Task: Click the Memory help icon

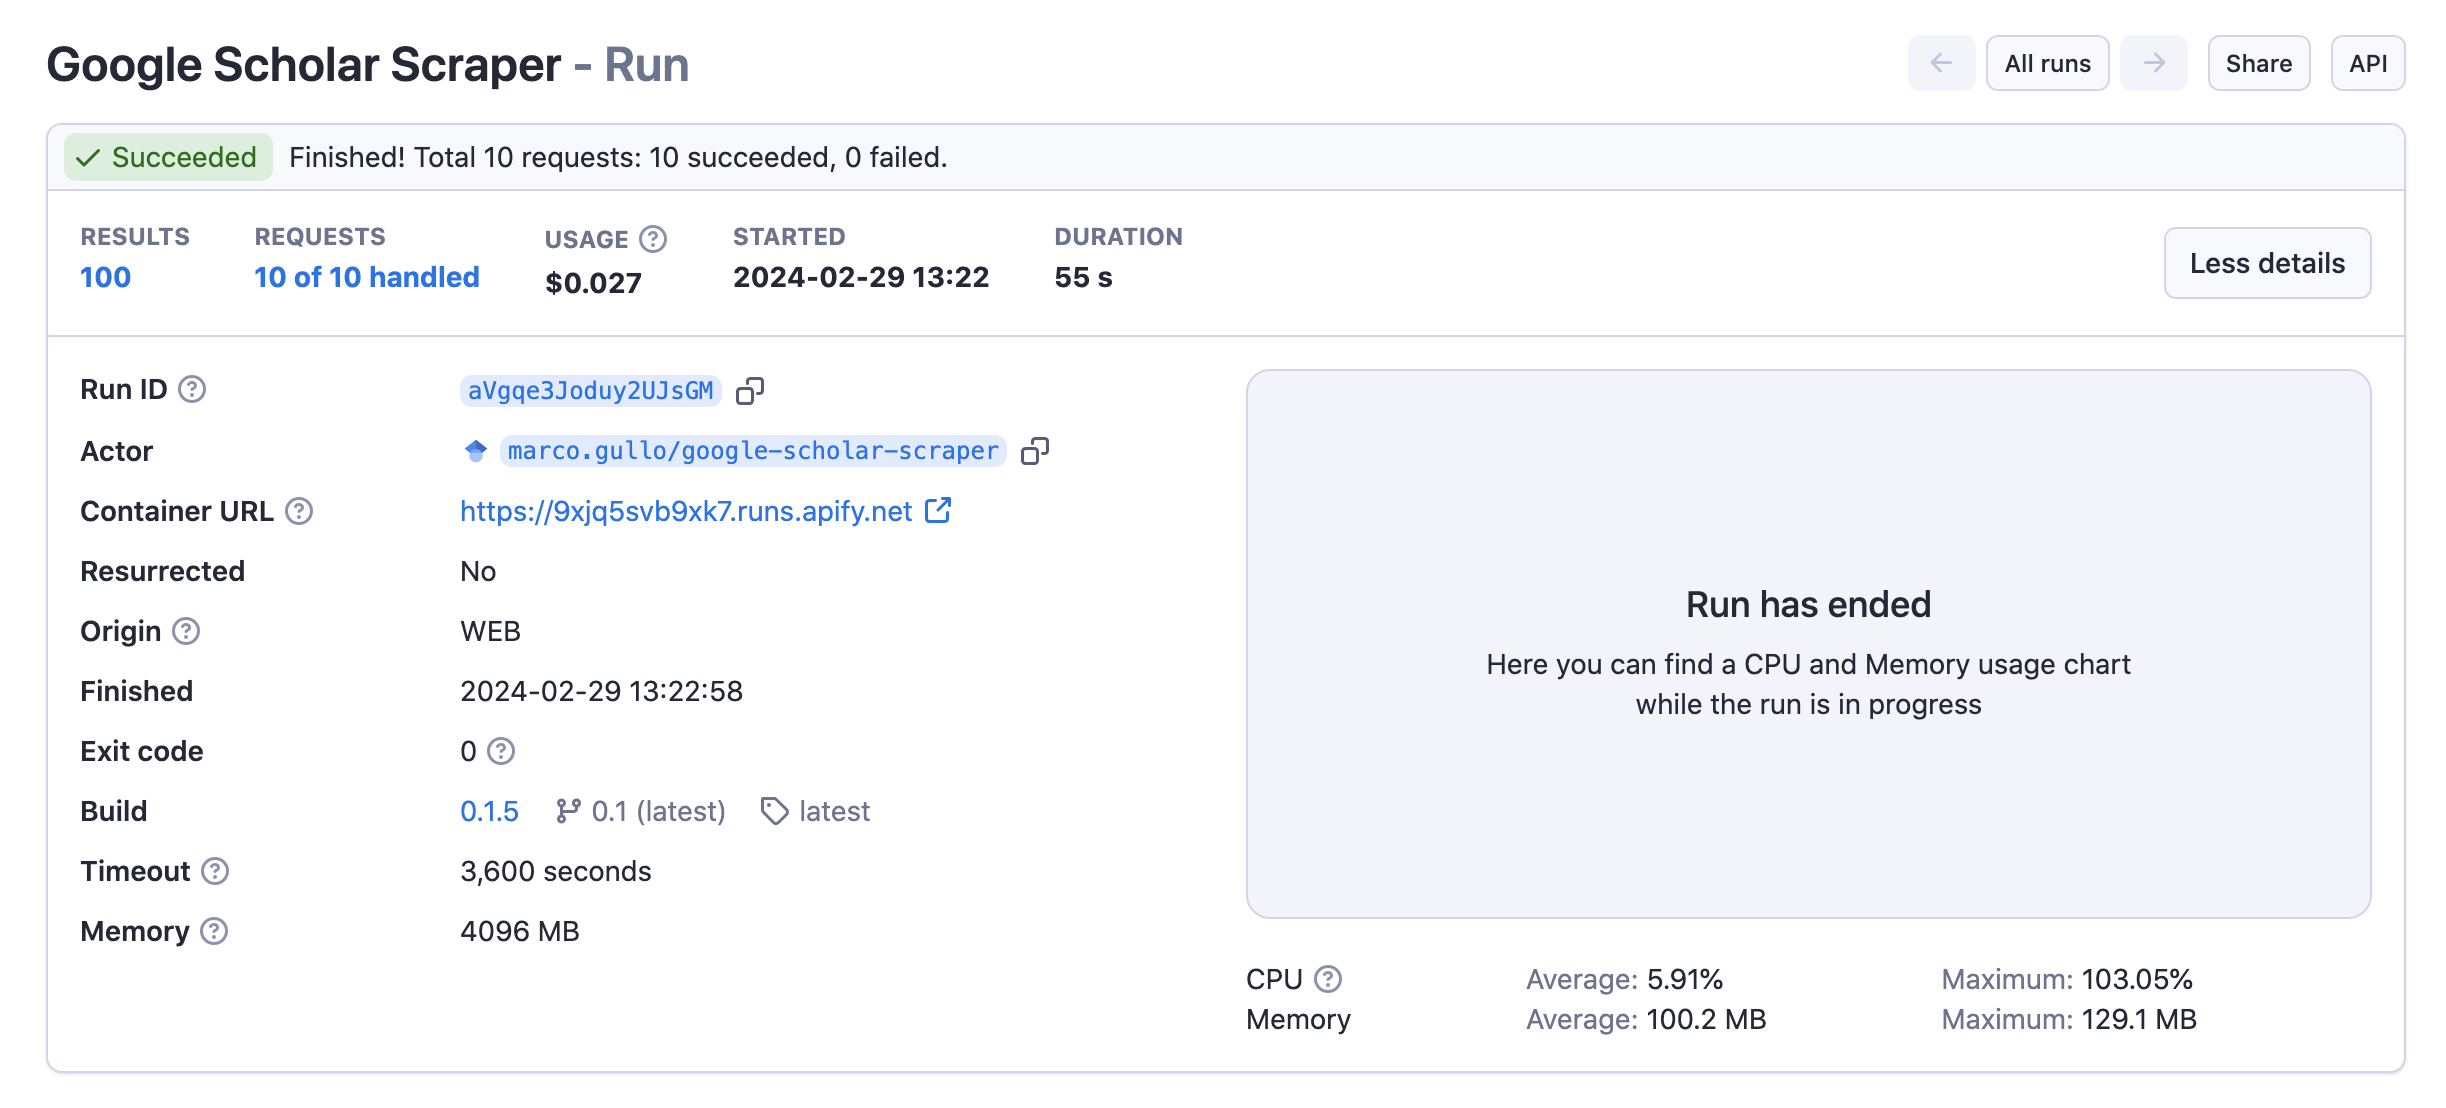Action: [x=214, y=931]
